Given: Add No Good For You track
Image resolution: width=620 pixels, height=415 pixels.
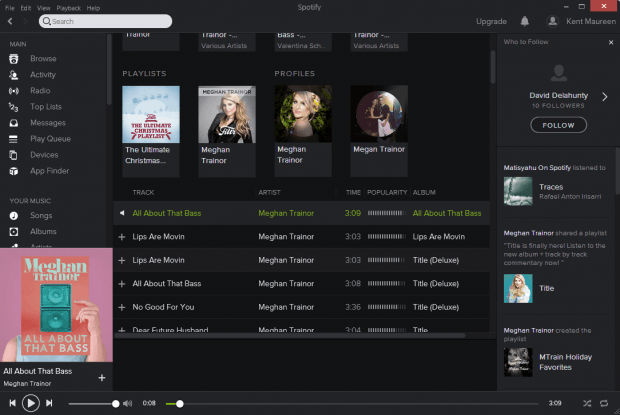Looking at the screenshot, I should point(122,307).
